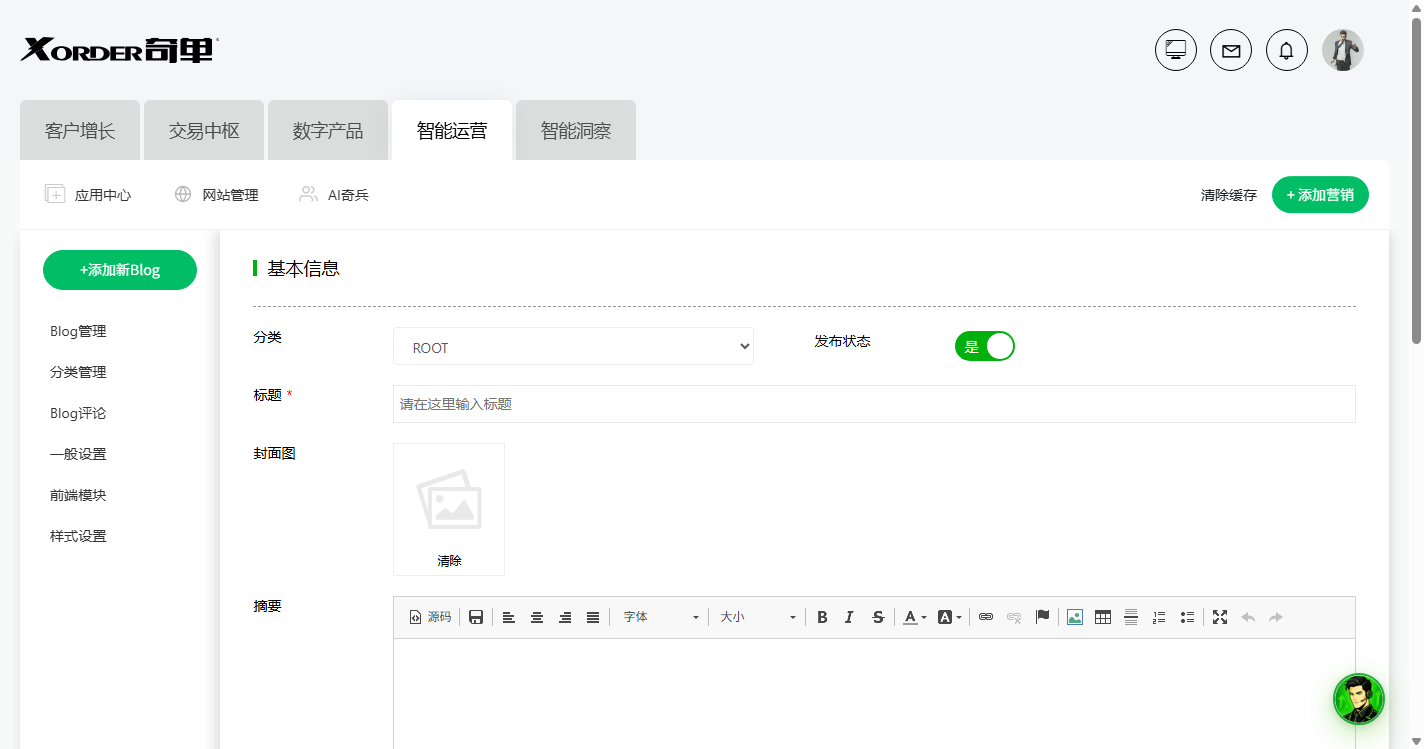Image resolution: width=1424 pixels, height=749 pixels.
Task: Open 前端模块 in the sidebar
Action: 78,495
